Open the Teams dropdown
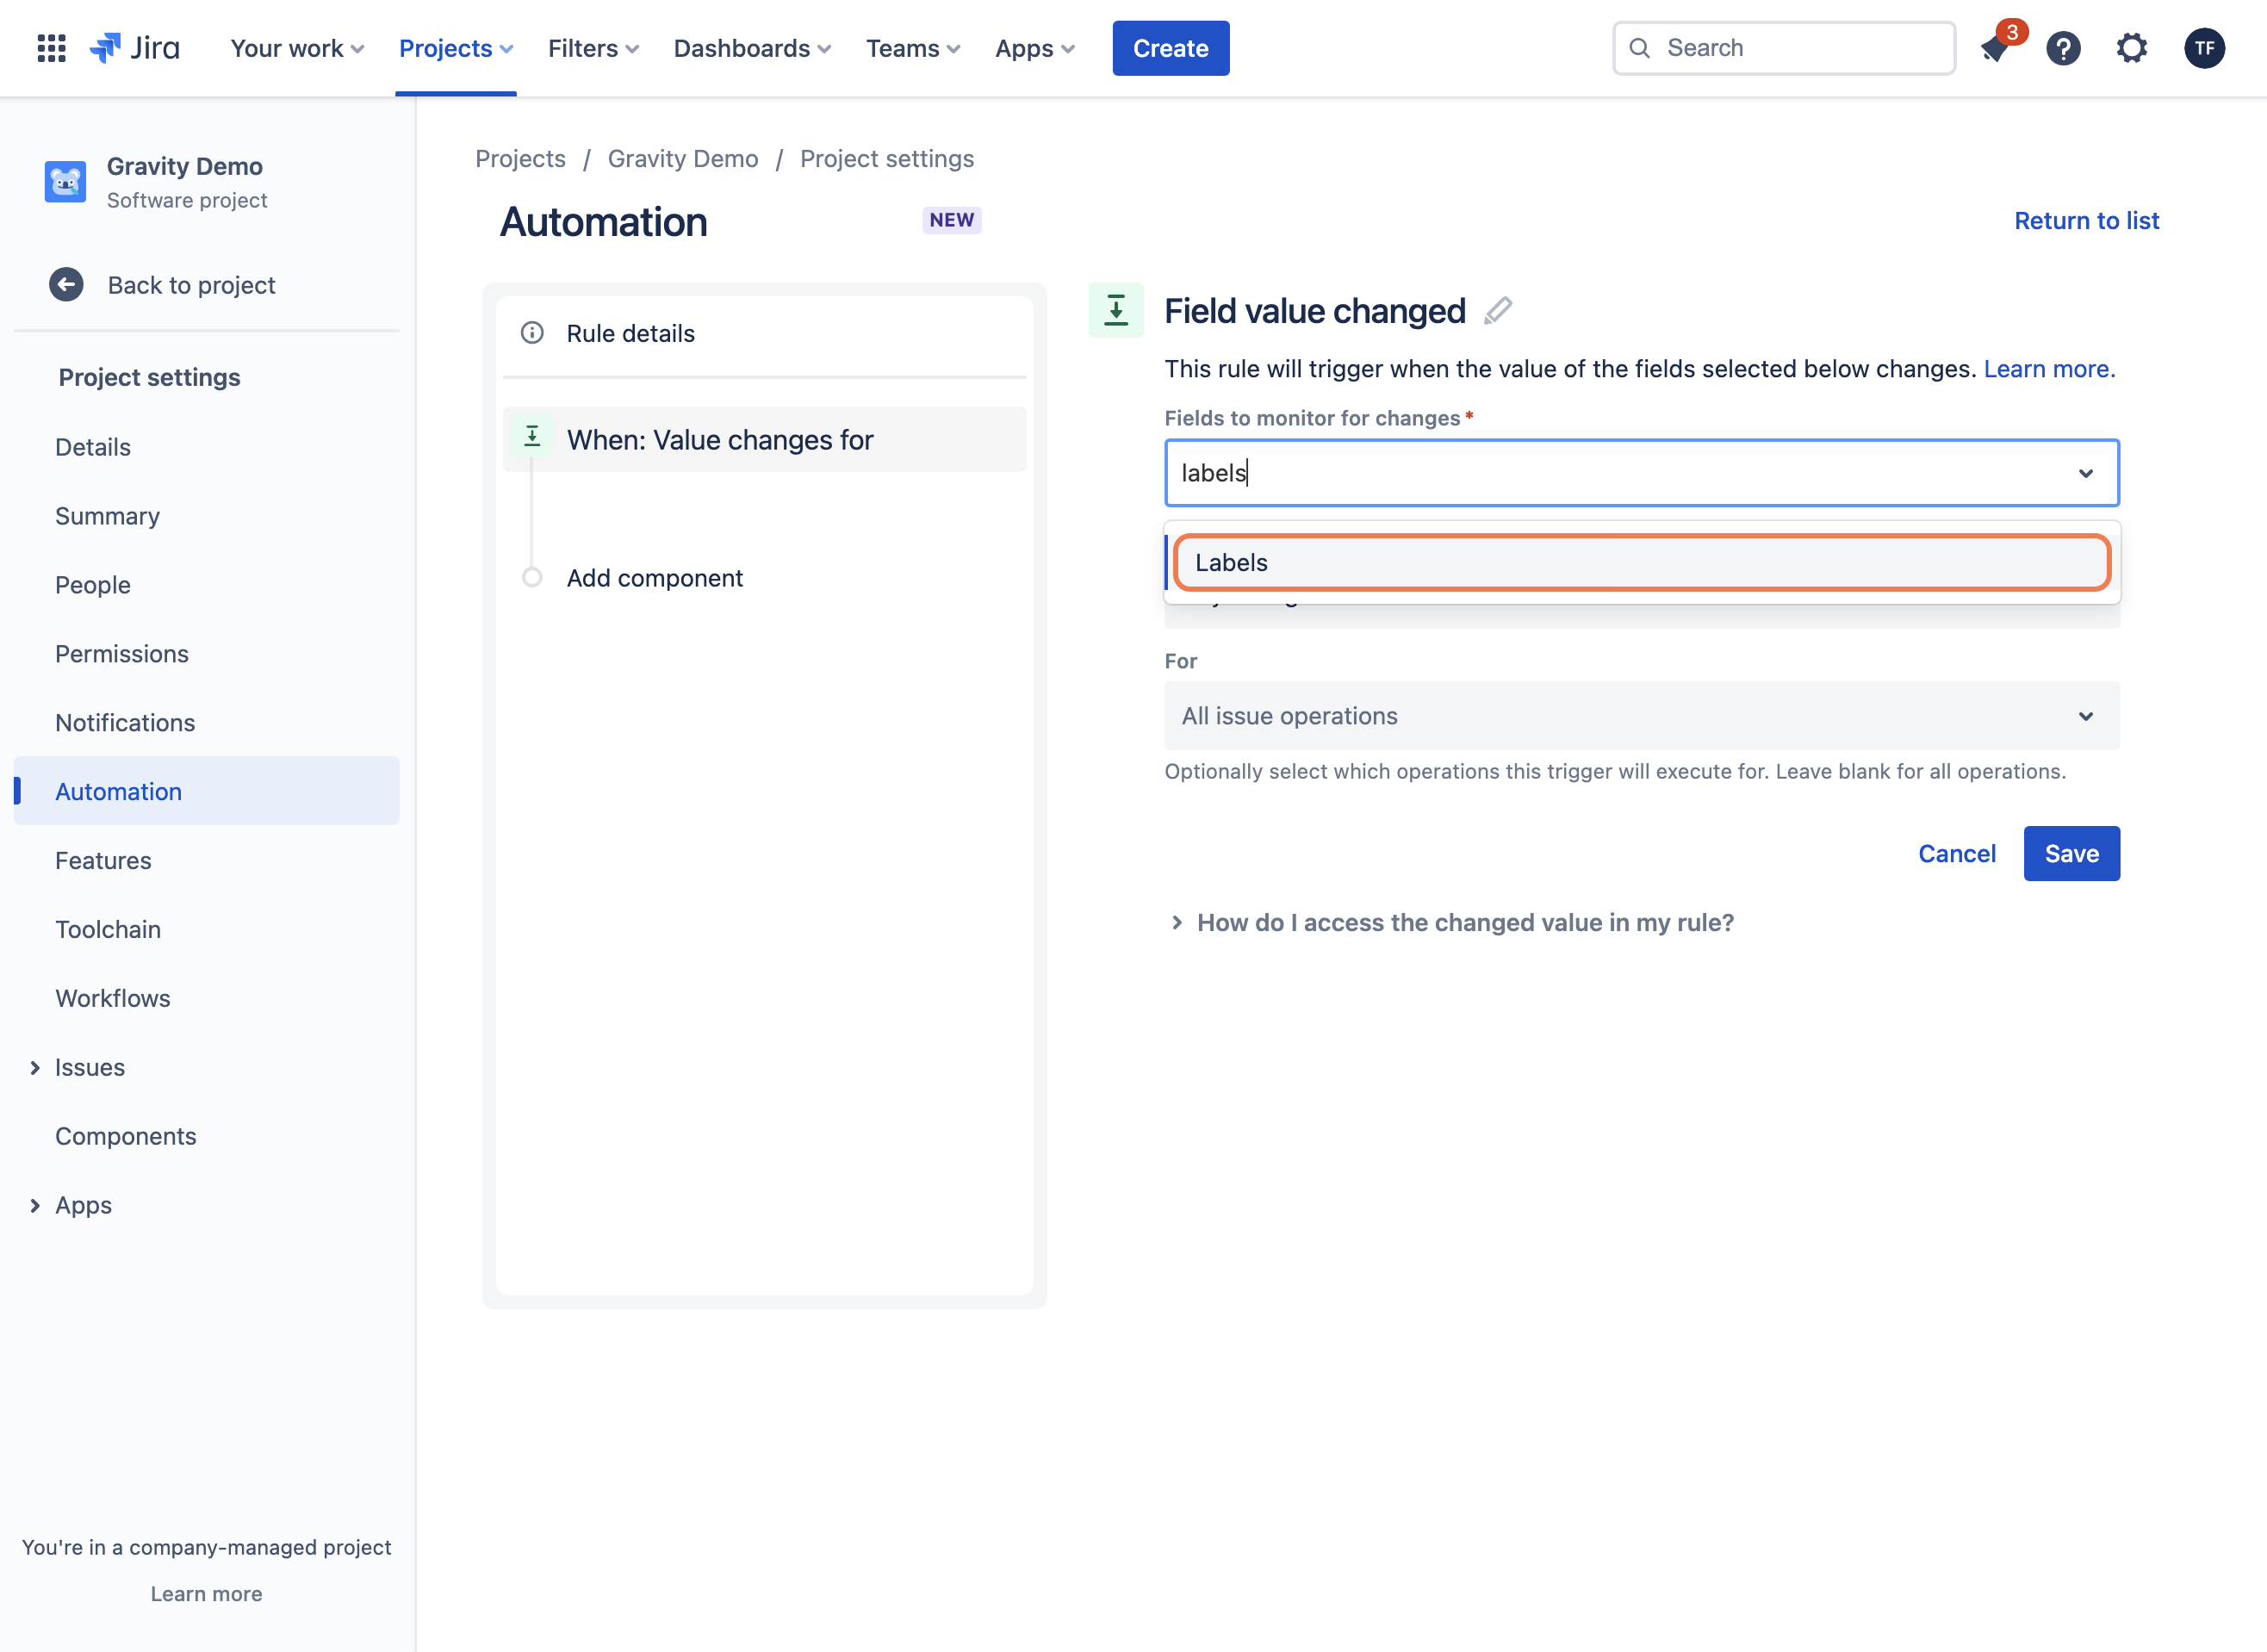The height and width of the screenshot is (1652, 2267). tap(913, 48)
